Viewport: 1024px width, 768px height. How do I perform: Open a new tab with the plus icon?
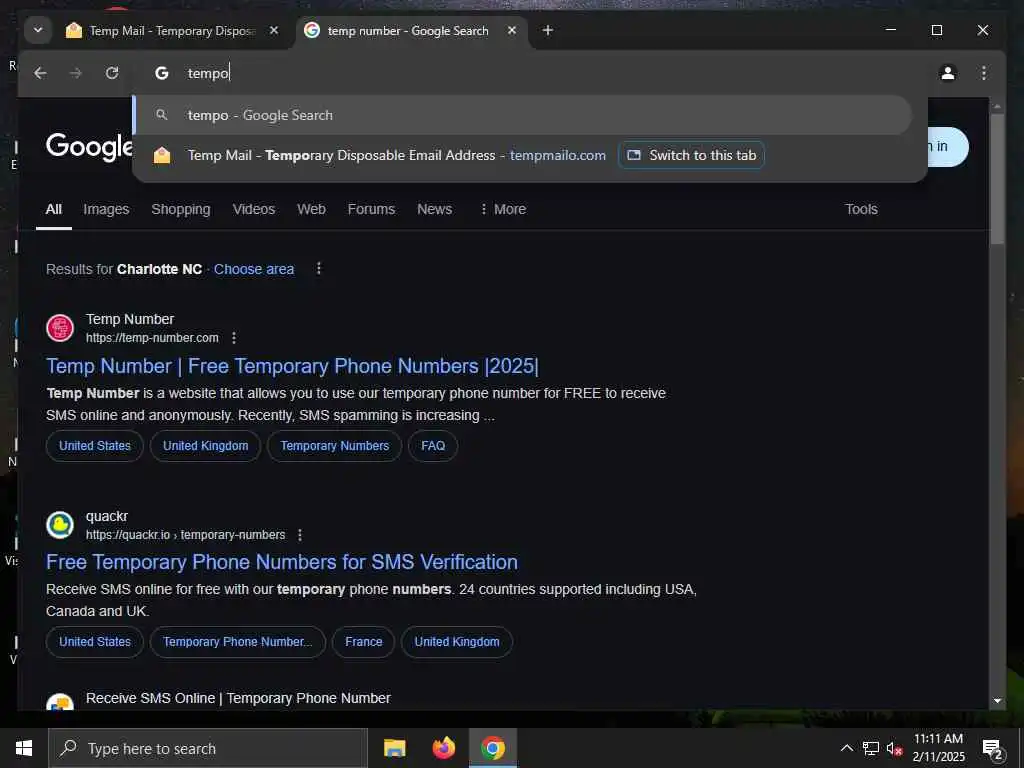click(x=548, y=30)
